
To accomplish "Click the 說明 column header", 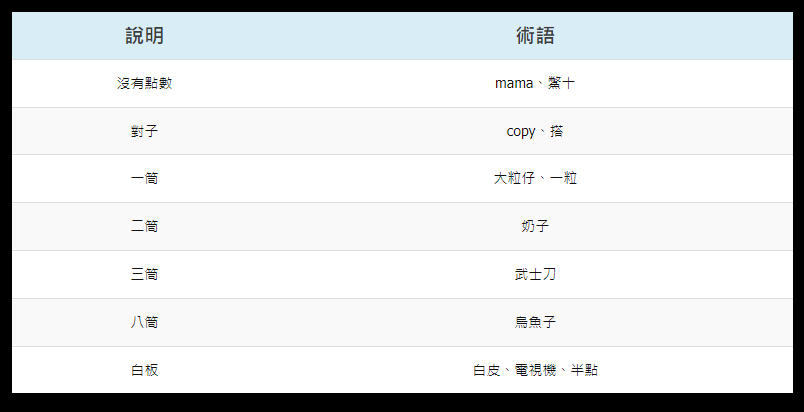I will coord(144,36).
